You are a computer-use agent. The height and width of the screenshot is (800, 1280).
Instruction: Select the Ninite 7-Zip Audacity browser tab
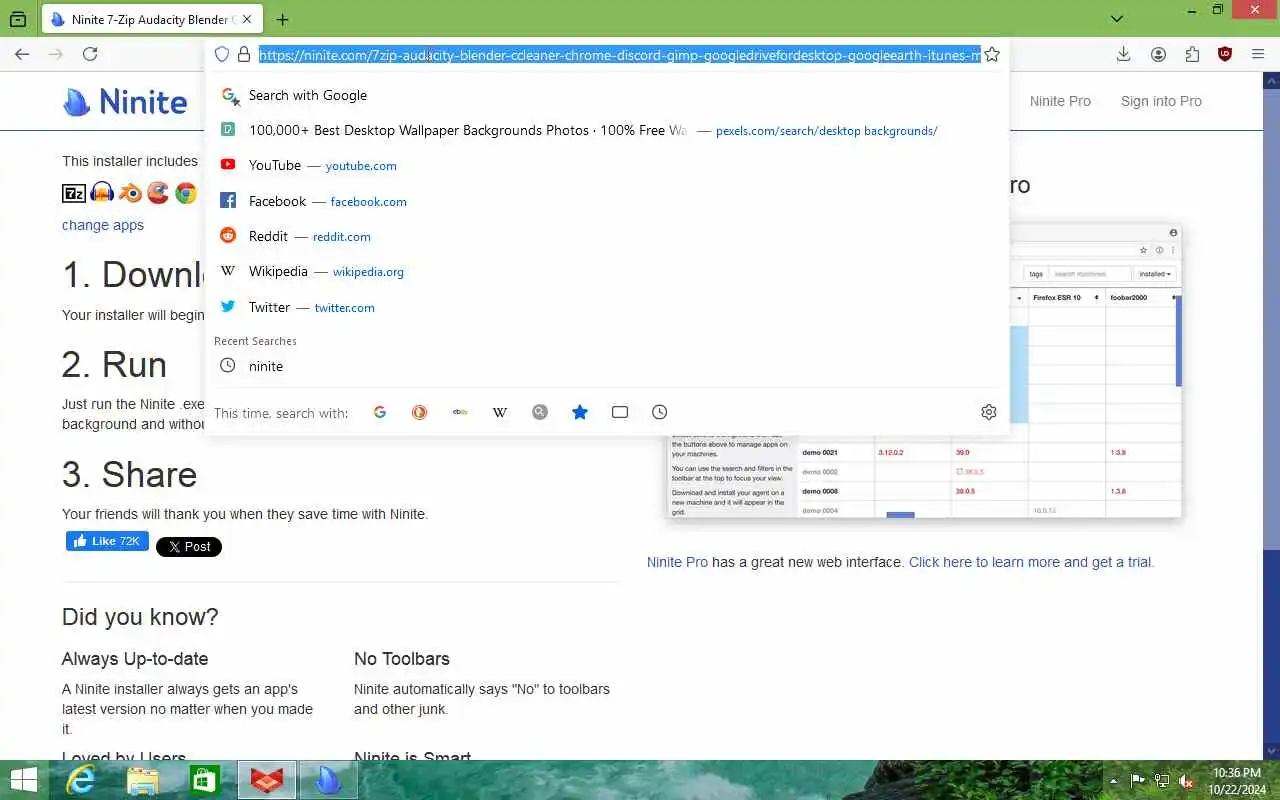(153, 19)
